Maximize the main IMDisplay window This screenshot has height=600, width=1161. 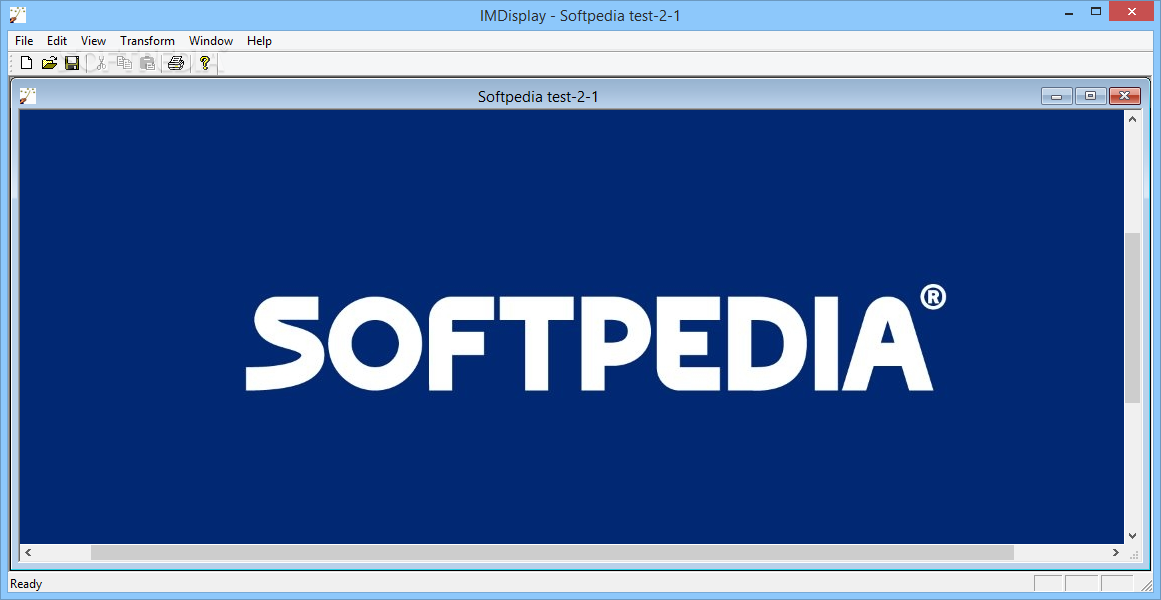point(1097,11)
